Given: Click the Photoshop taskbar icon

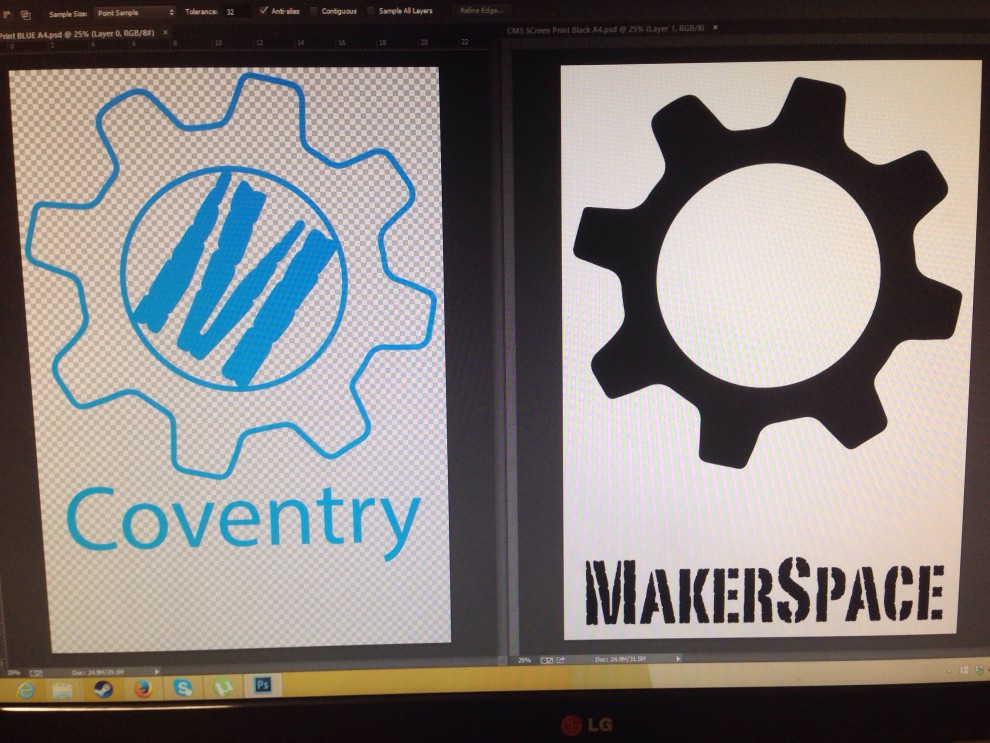Looking at the screenshot, I should point(263,684).
